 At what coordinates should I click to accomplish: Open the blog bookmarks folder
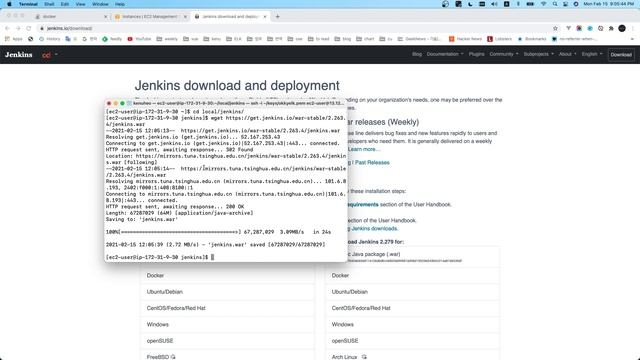coord(343,39)
